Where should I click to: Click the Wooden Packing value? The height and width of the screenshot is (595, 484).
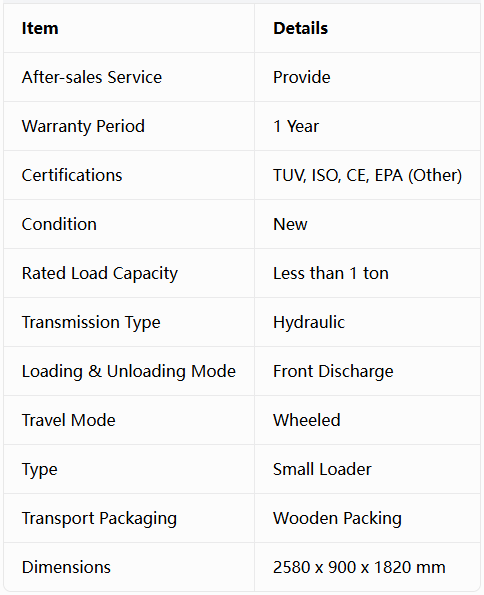point(337,518)
